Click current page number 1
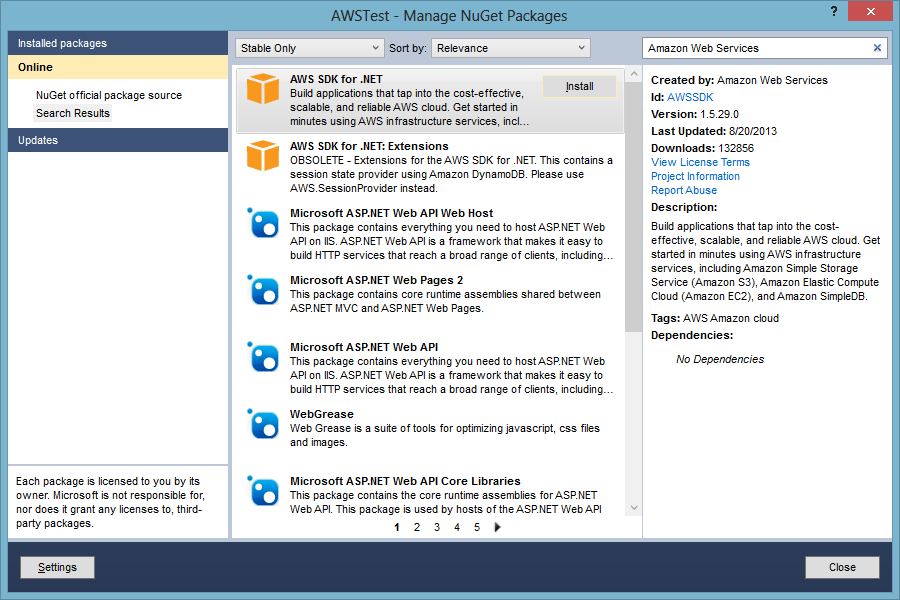 coord(397,527)
